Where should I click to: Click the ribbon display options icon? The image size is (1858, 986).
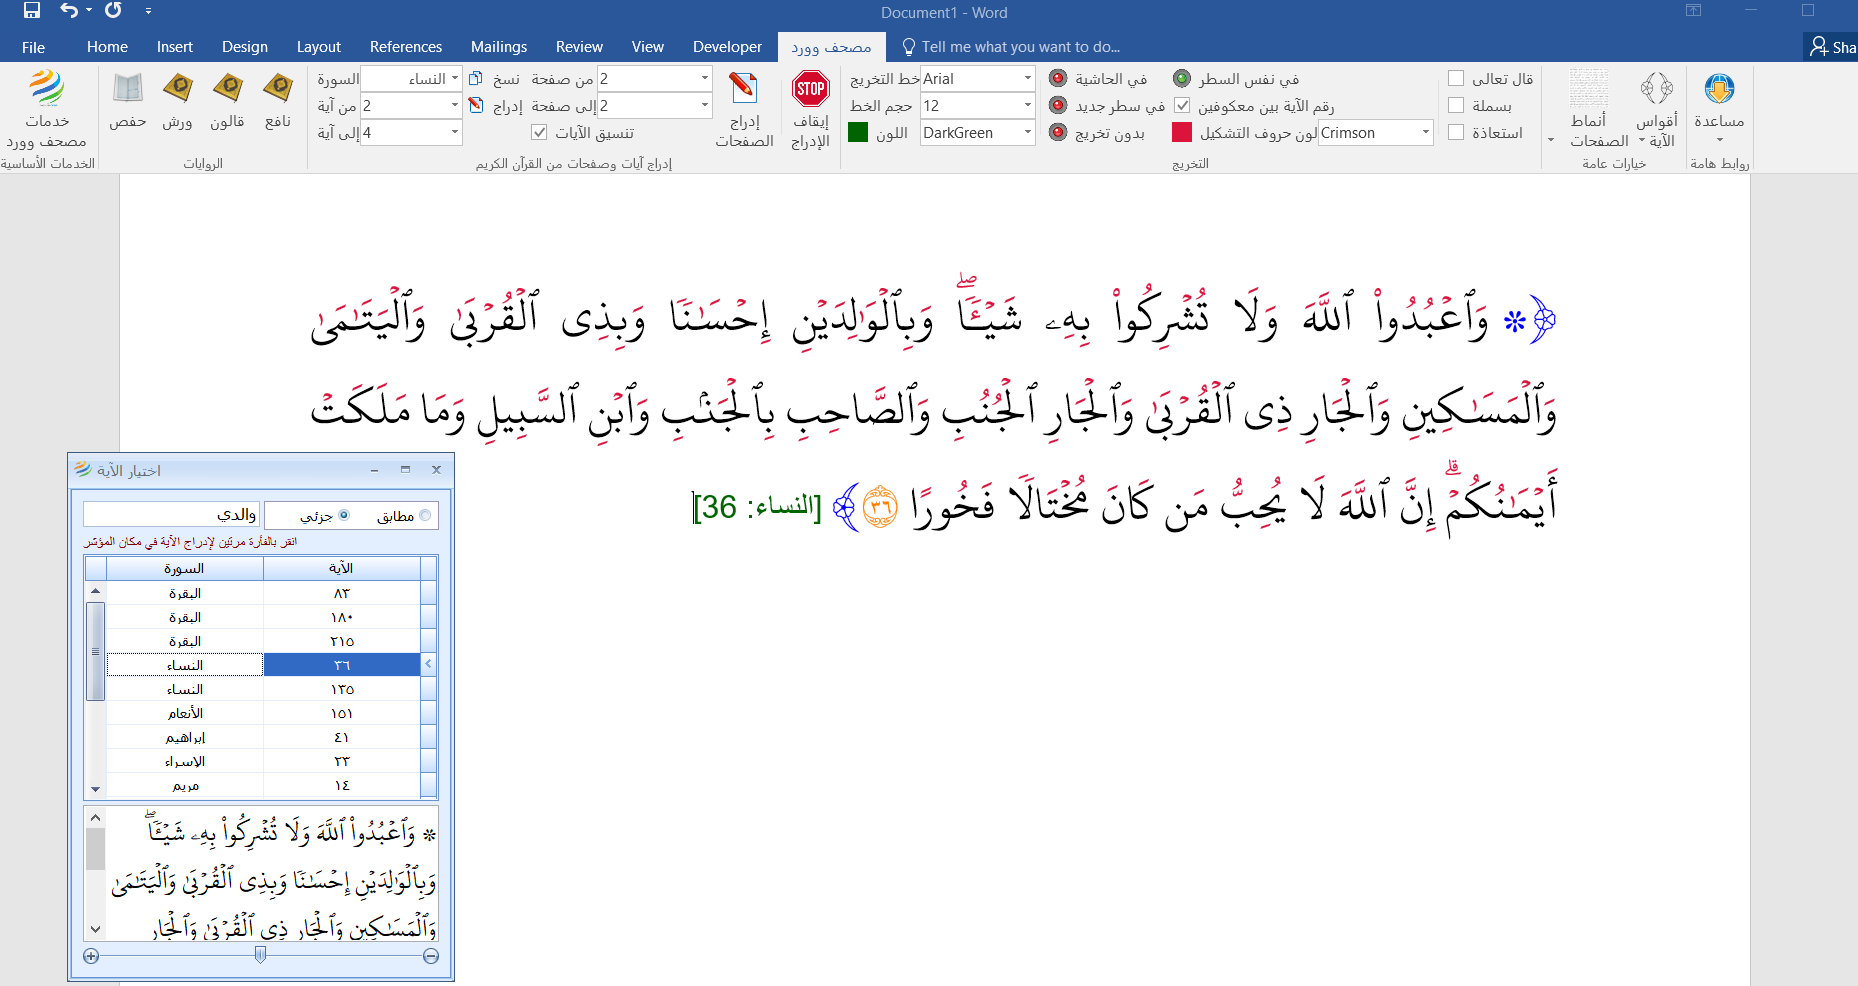1693,11
